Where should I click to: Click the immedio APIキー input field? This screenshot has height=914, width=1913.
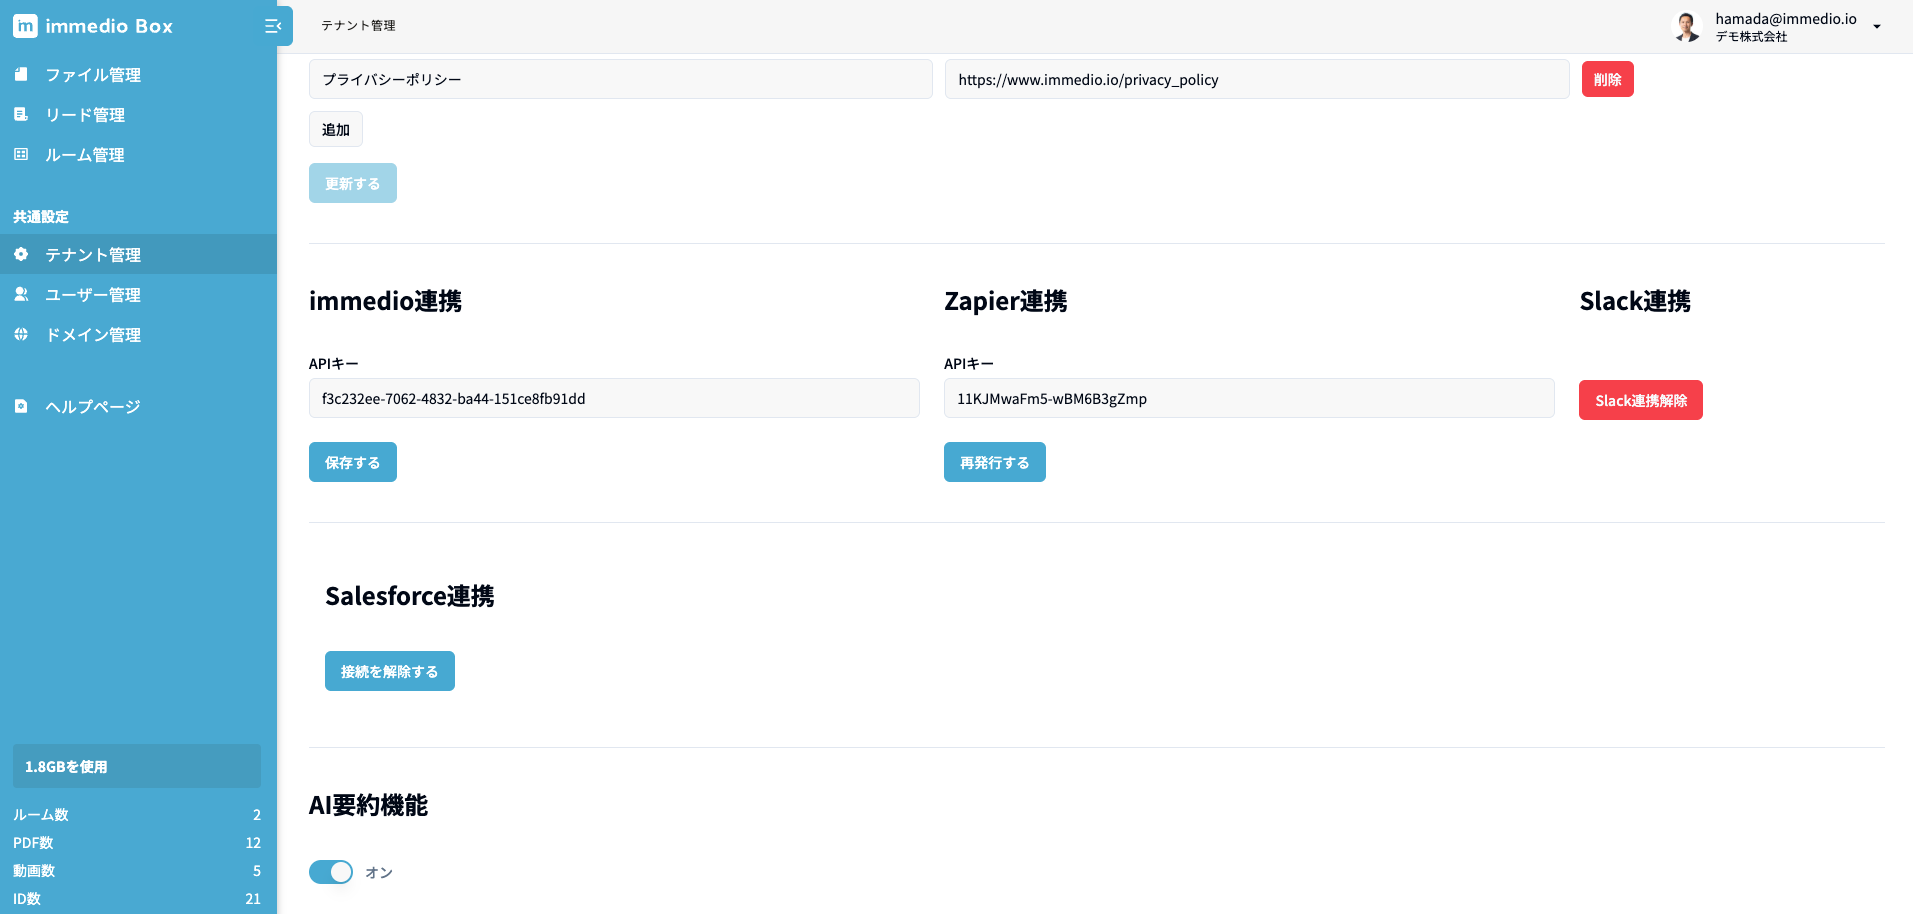coord(614,398)
